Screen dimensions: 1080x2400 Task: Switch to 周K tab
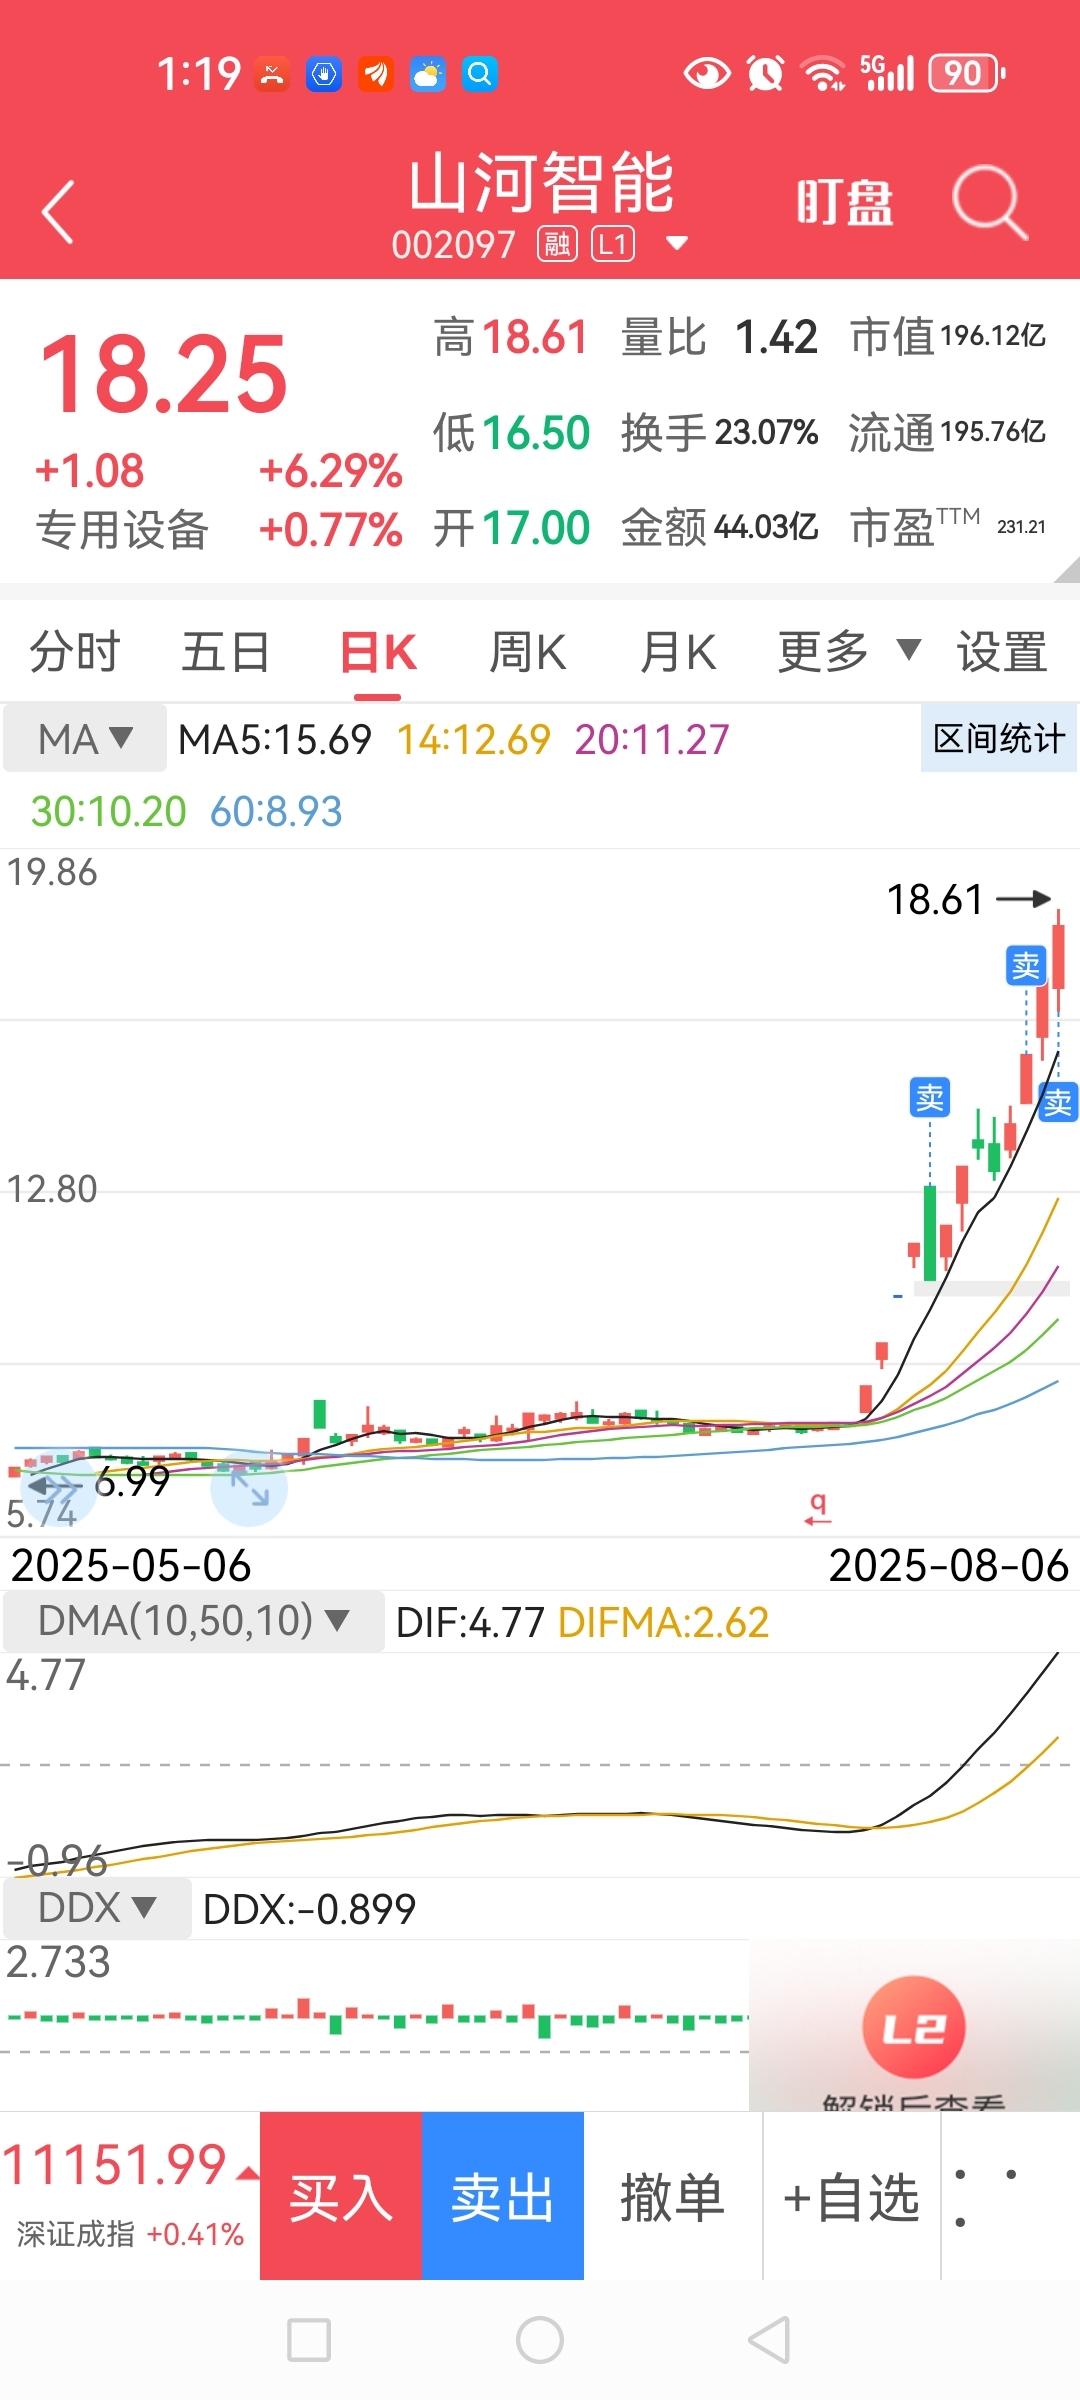click(528, 652)
